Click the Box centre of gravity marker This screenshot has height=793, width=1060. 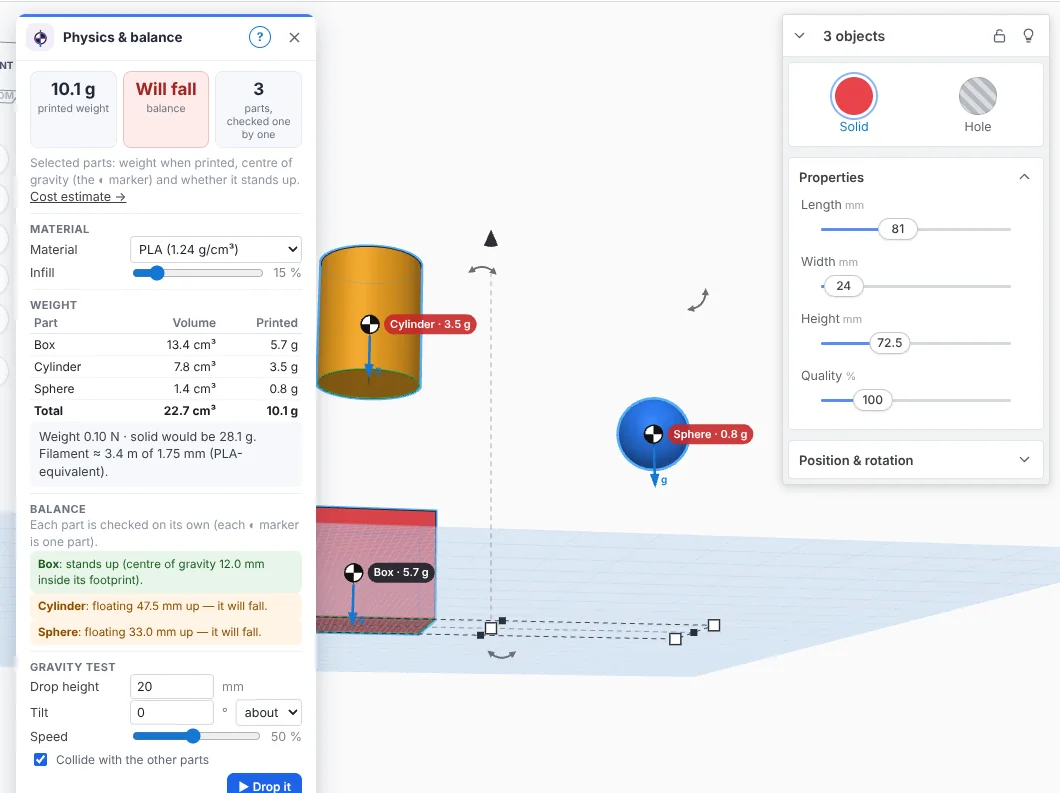click(x=354, y=573)
